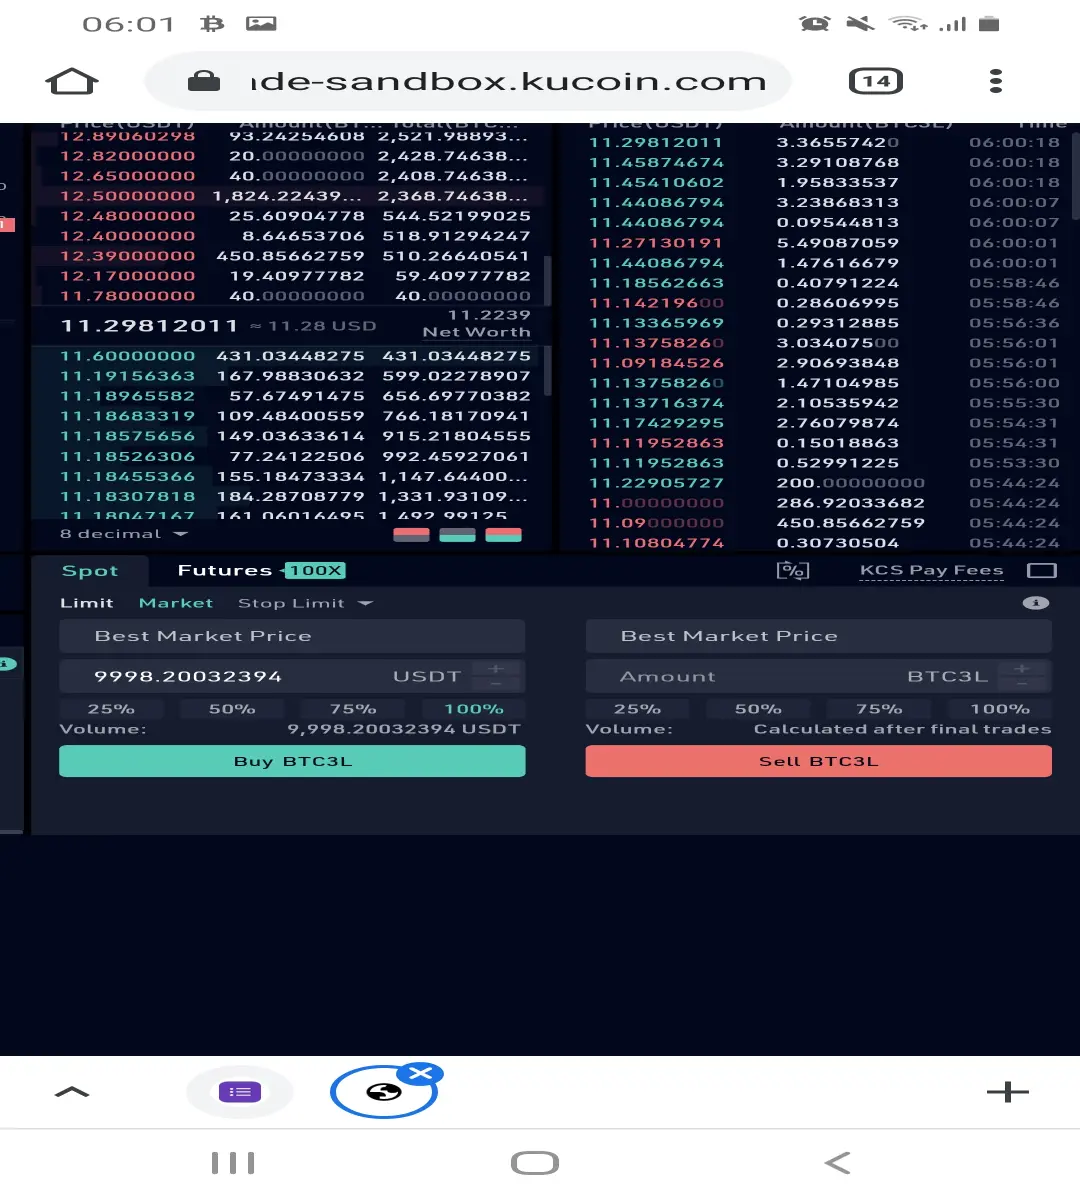Click trade amount 200.00000000 in trade history
This screenshot has height=1200, width=1080.
click(x=851, y=483)
